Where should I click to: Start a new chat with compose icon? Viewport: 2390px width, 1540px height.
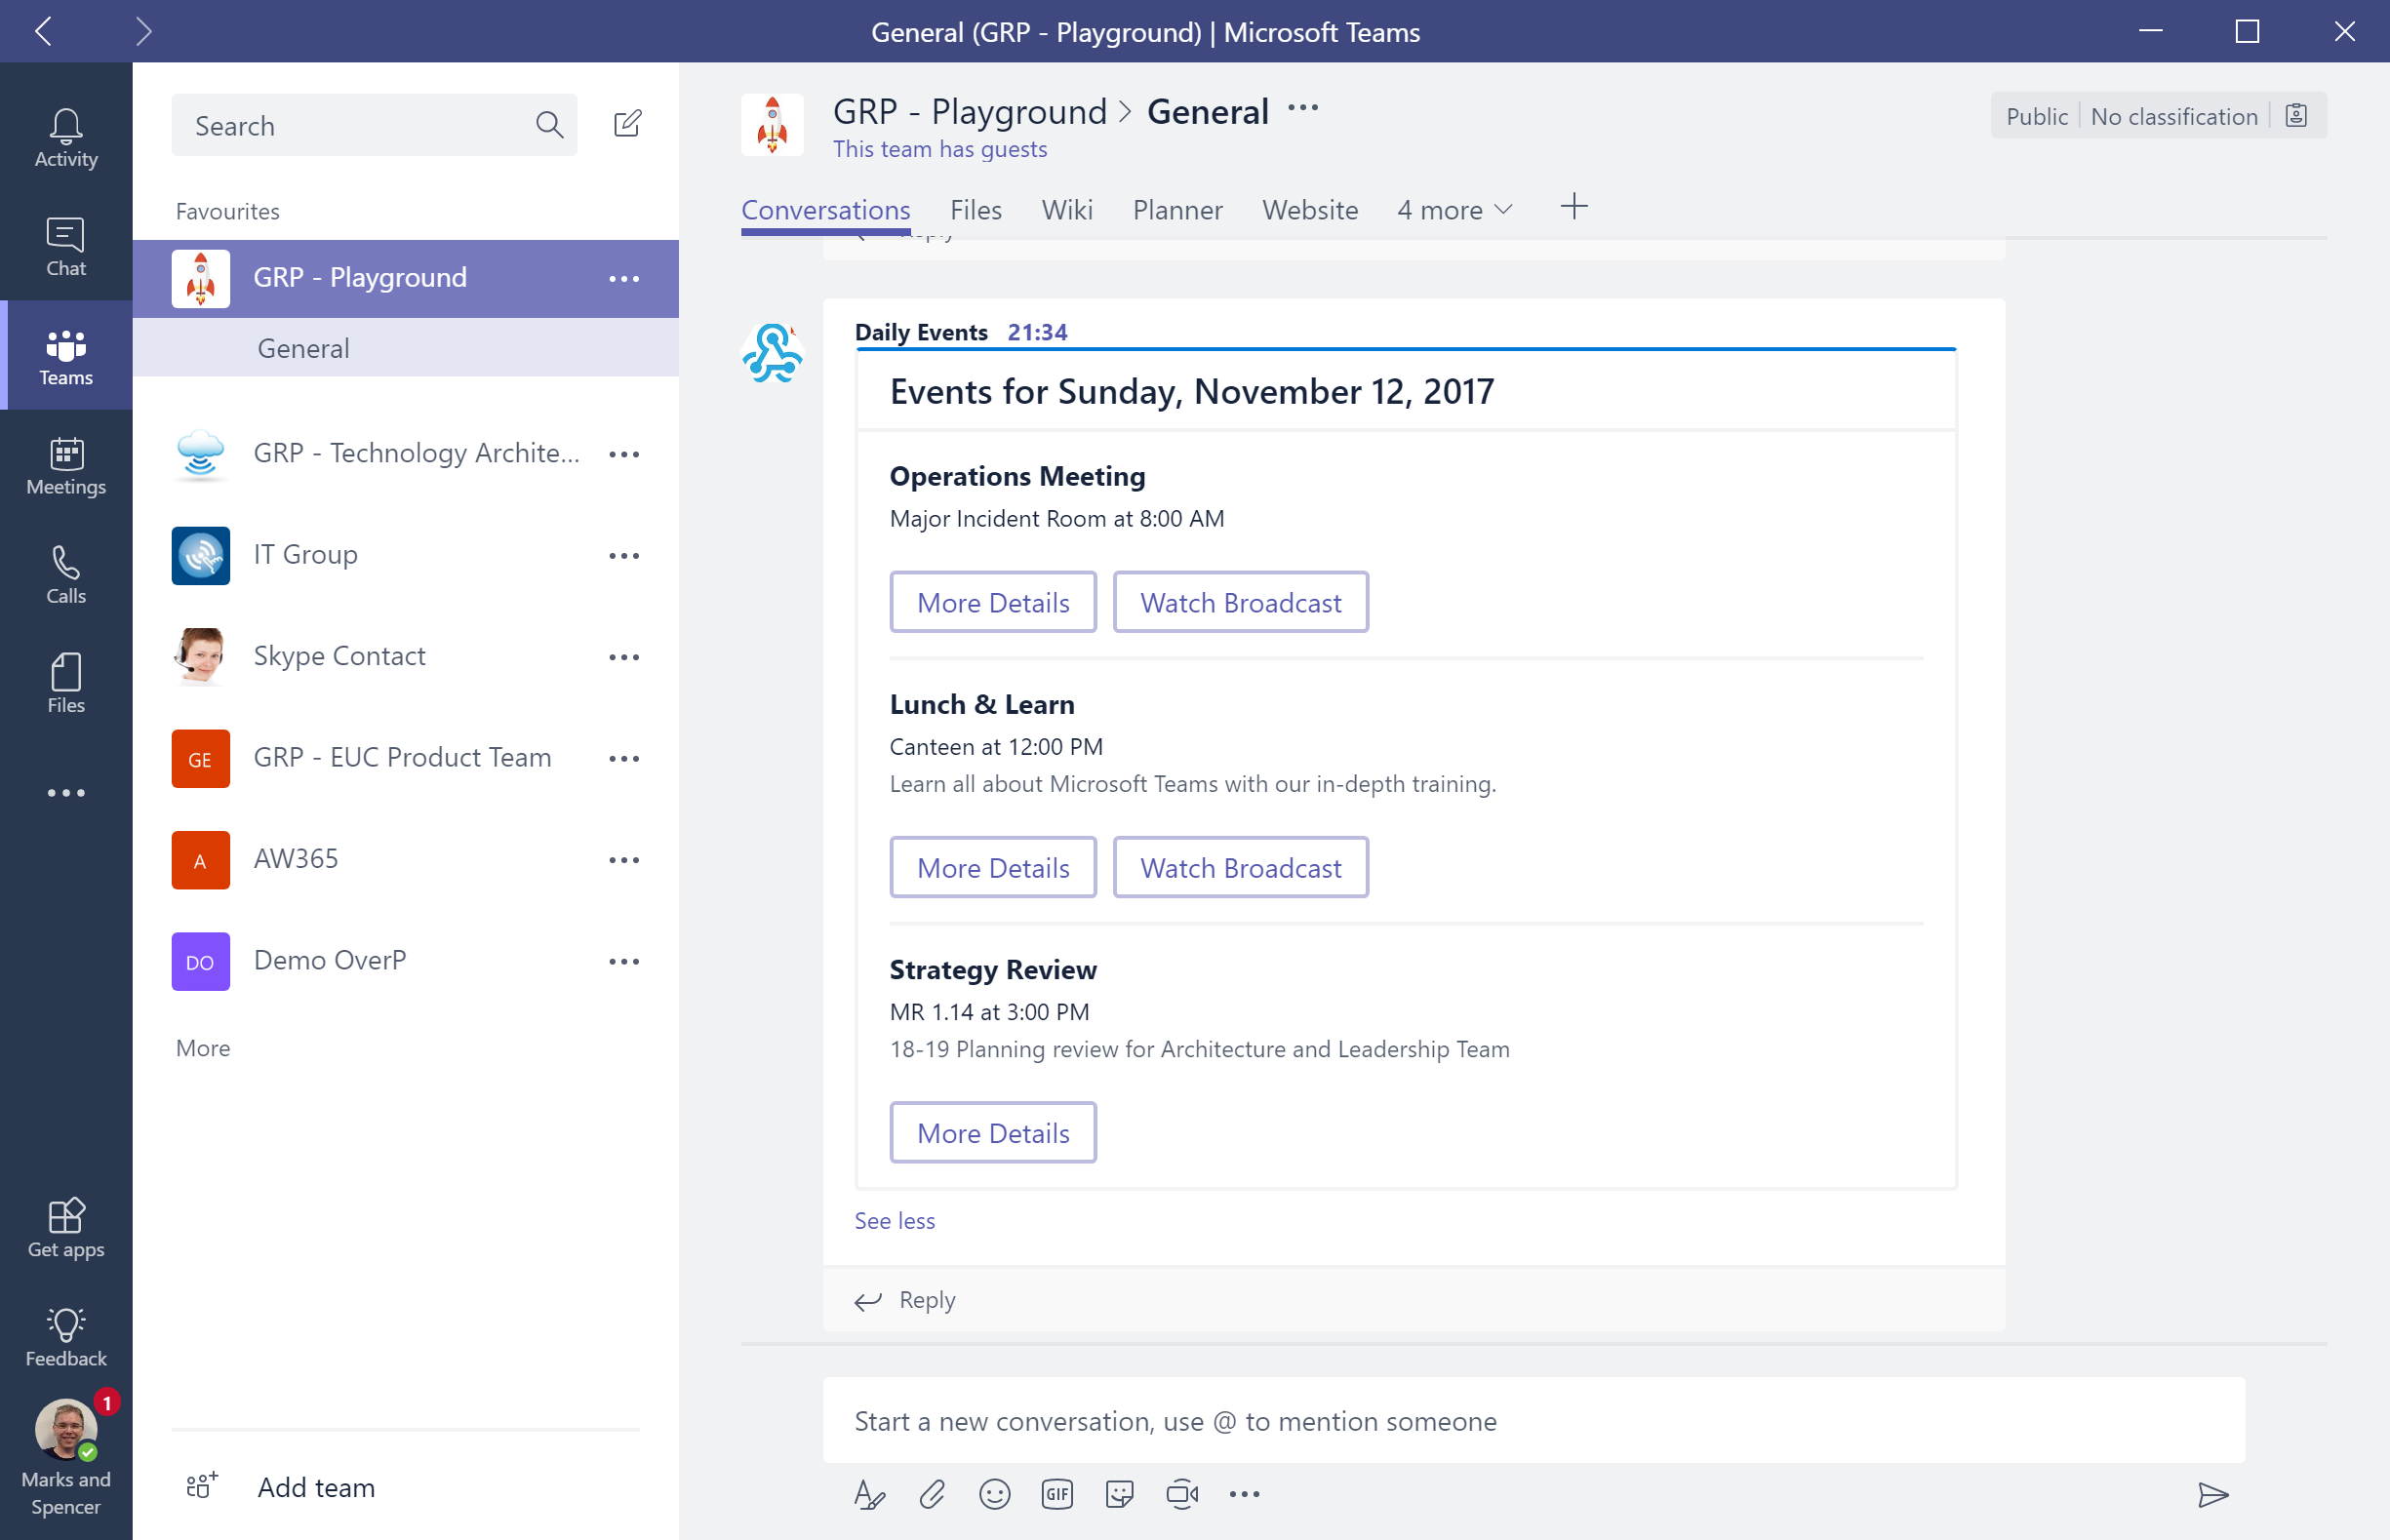(627, 124)
